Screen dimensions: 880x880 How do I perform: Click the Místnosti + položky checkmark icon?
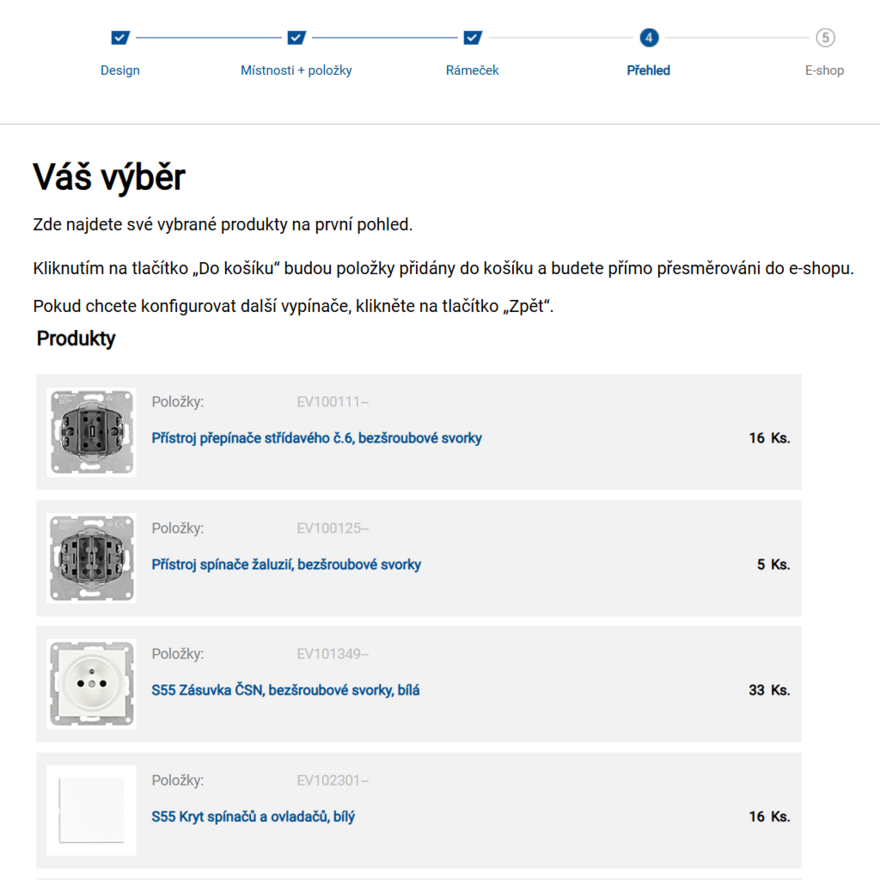pos(296,38)
